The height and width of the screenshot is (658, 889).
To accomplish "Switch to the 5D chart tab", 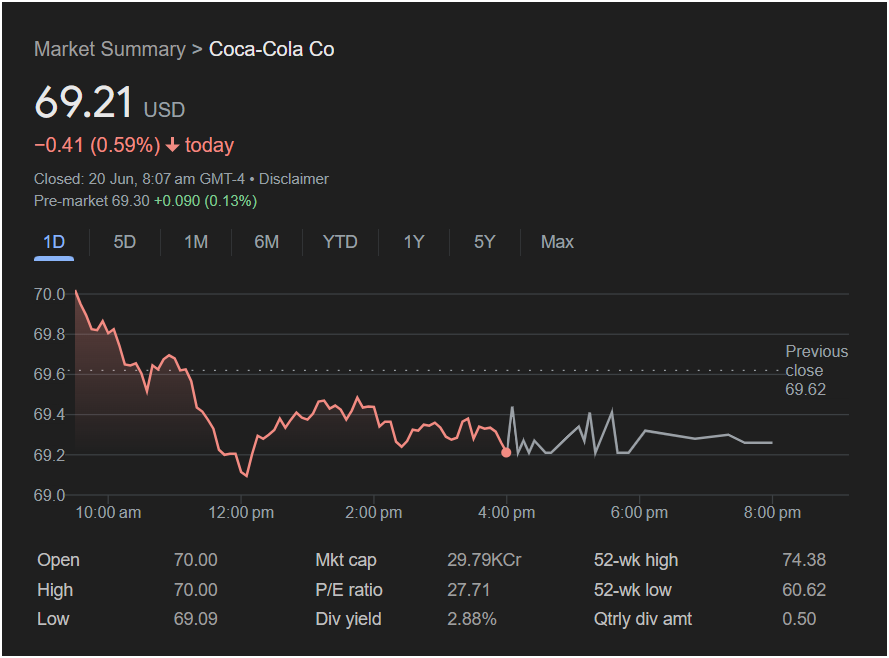I will pyautogui.click(x=125, y=243).
